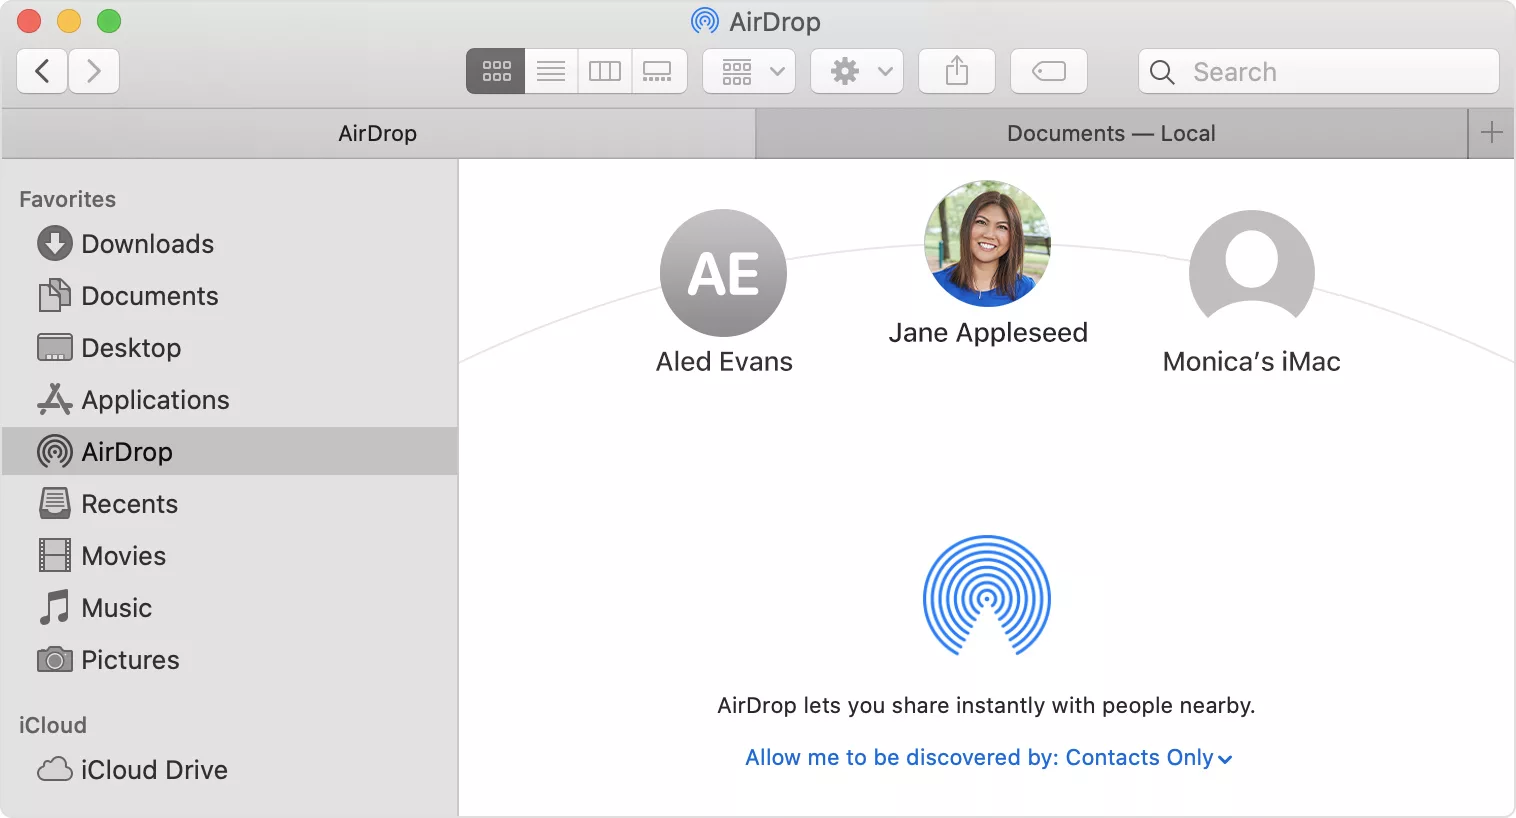Click the Edit Tags toolbar icon
Screen dimensions: 1516x818
[x=1048, y=71]
